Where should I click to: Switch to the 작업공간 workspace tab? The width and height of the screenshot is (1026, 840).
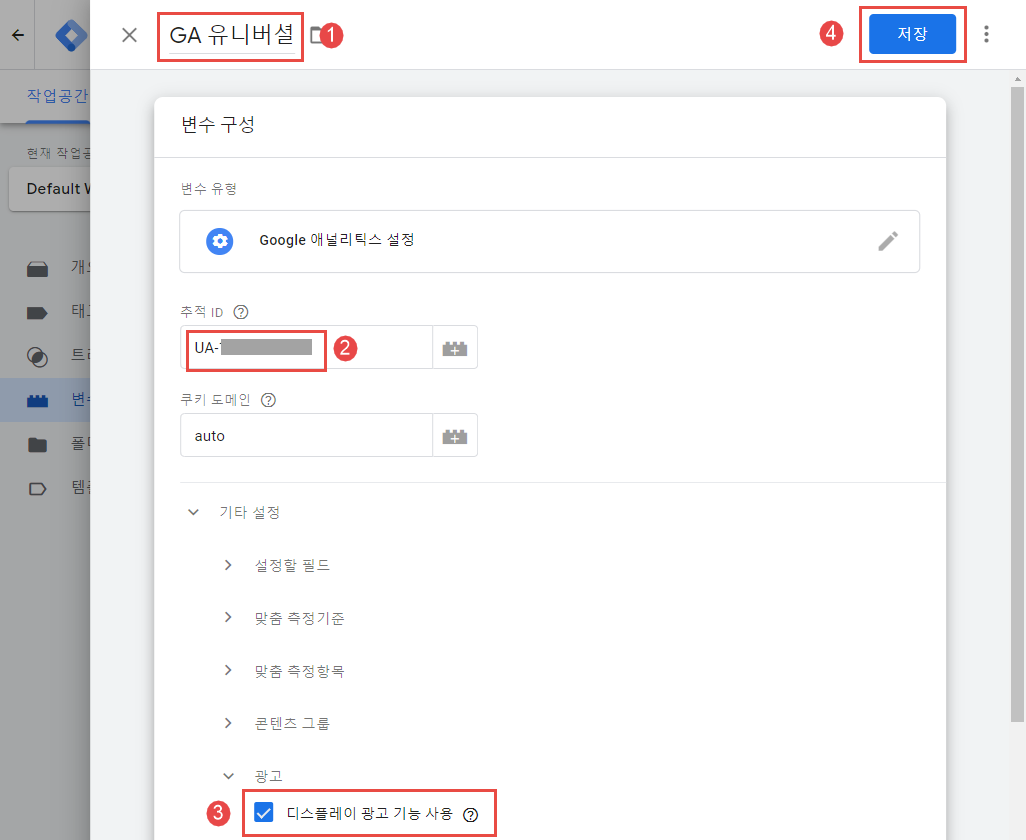(58, 96)
